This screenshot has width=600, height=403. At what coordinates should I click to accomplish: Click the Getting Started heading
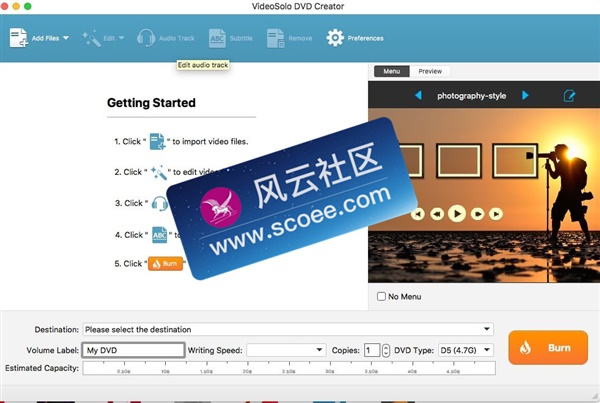[x=151, y=103]
